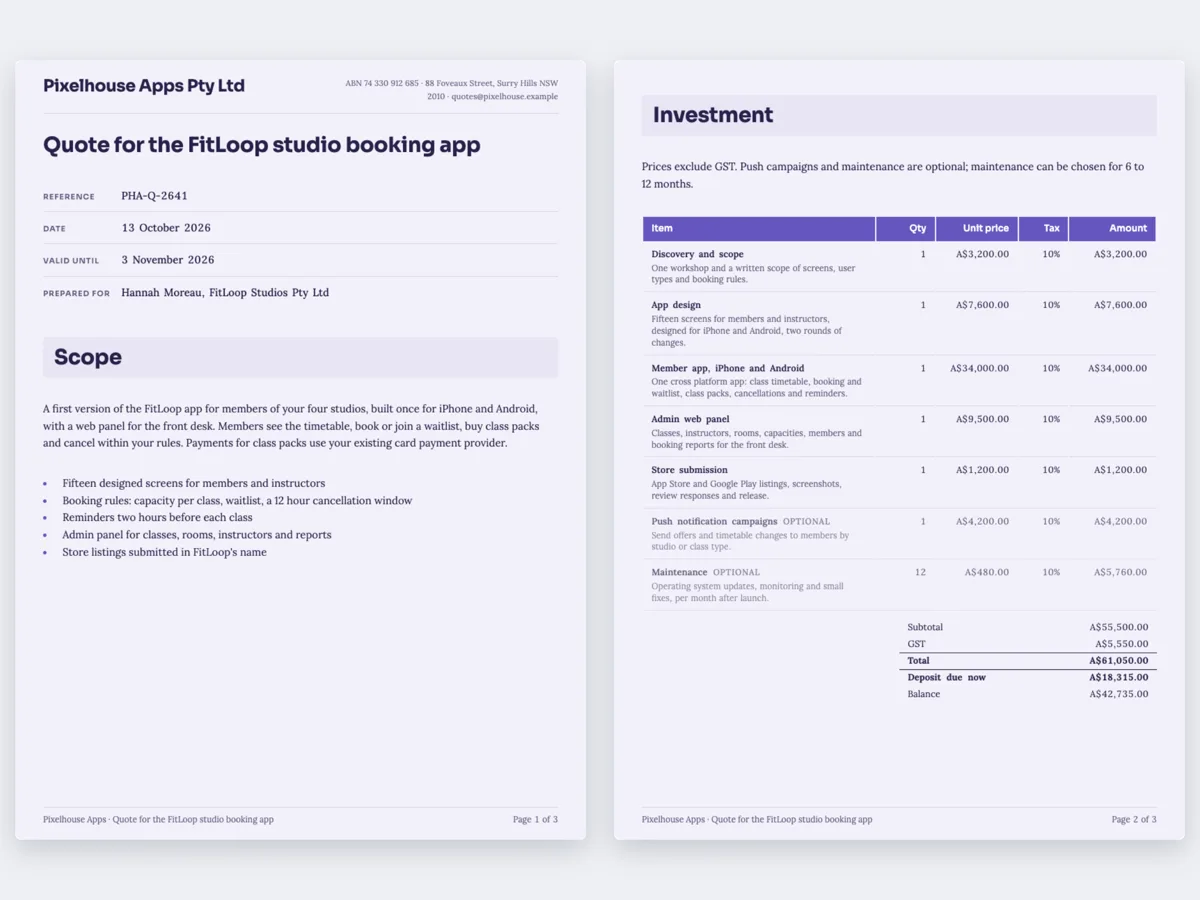Click the Page 1 of 3 footer text
Viewport: 1200px width, 900px height.
pos(535,819)
